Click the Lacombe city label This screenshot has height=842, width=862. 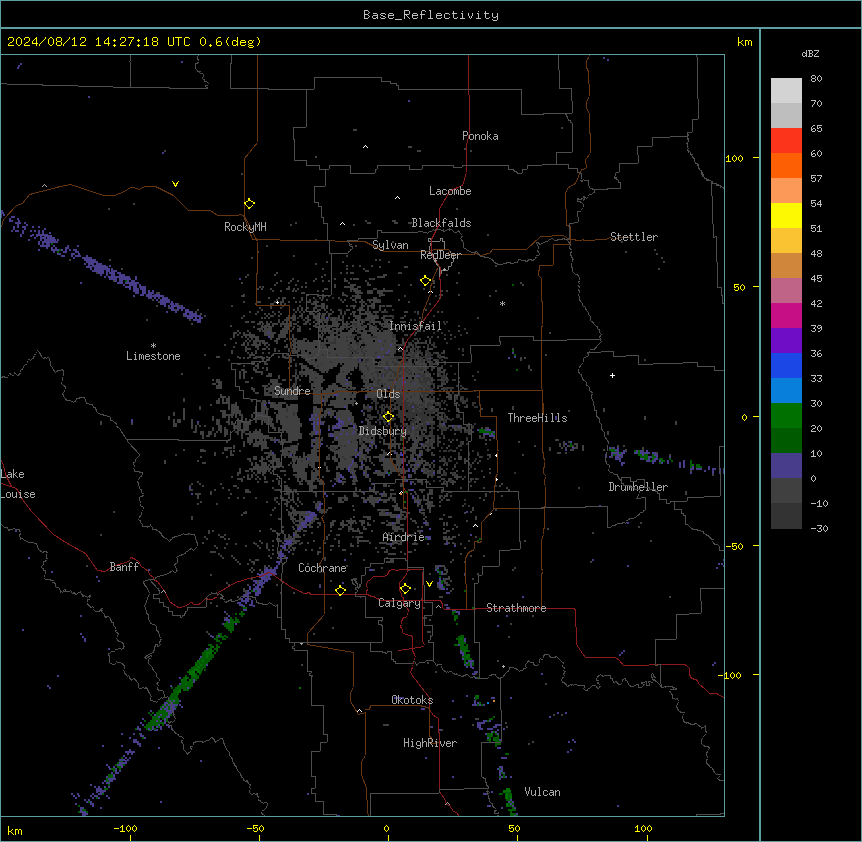(450, 191)
